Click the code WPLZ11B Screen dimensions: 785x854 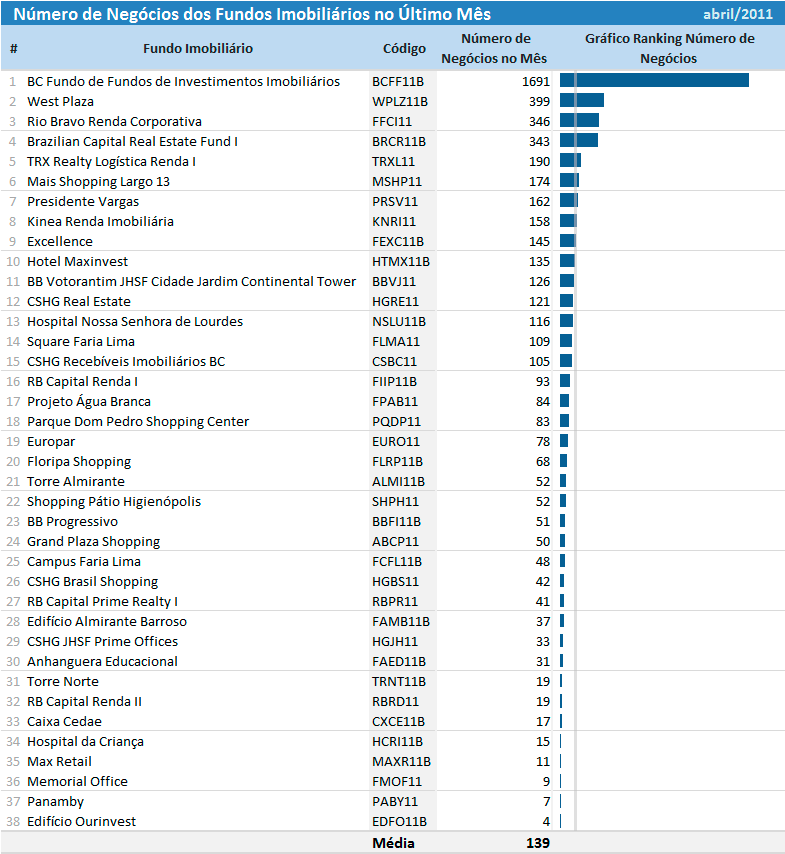coord(400,102)
